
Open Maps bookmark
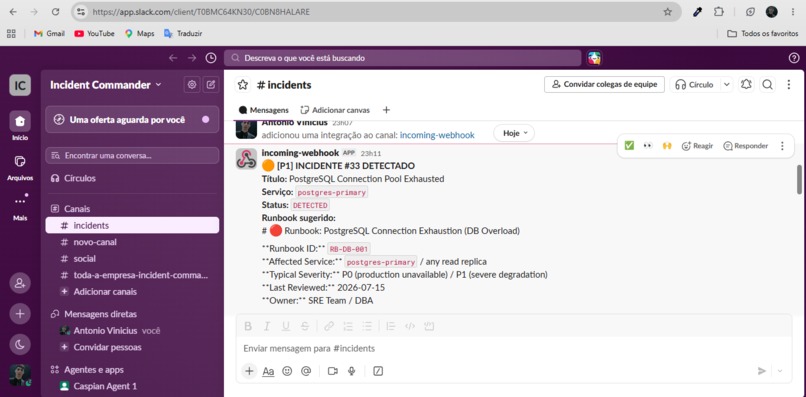pos(139,33)
